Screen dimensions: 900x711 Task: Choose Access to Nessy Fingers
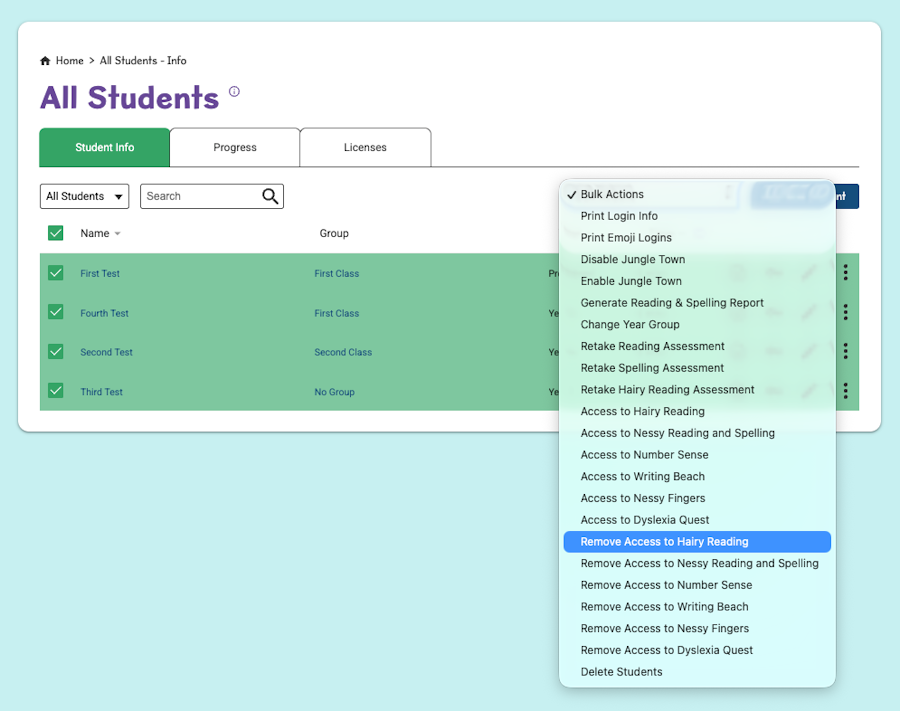click(x=697, y=498)
